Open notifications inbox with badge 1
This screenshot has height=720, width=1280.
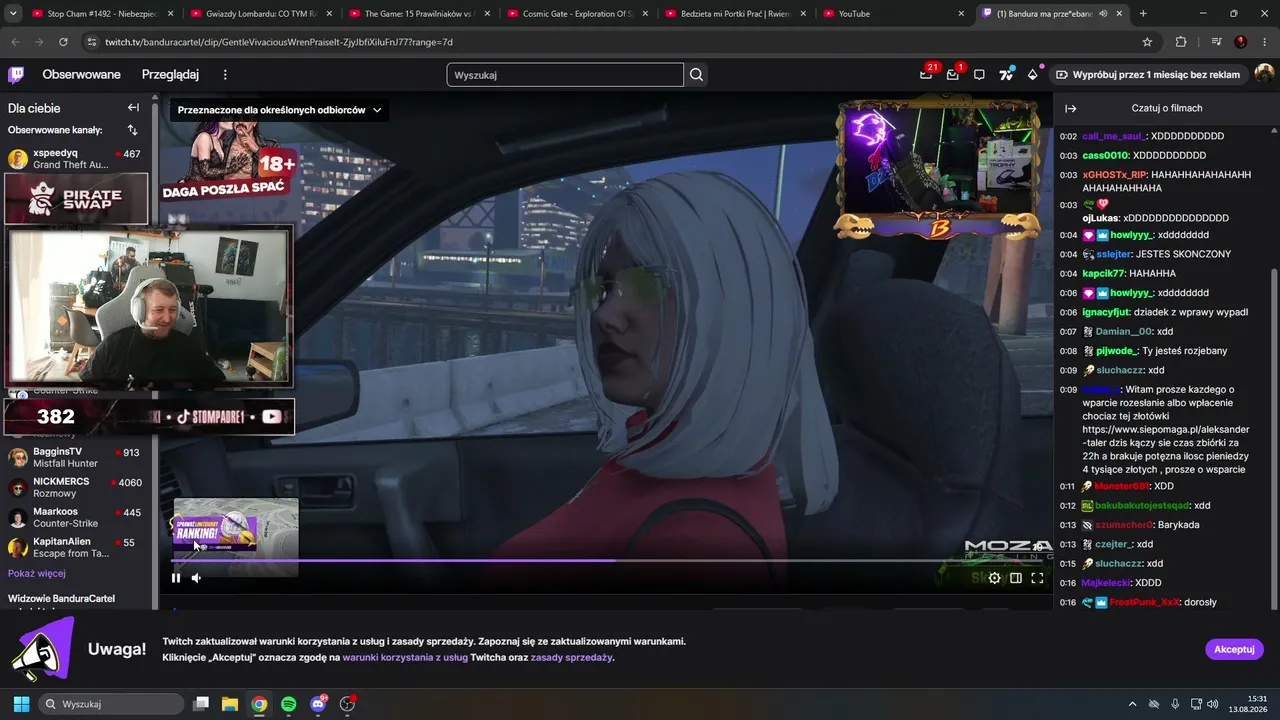[953, 75]
